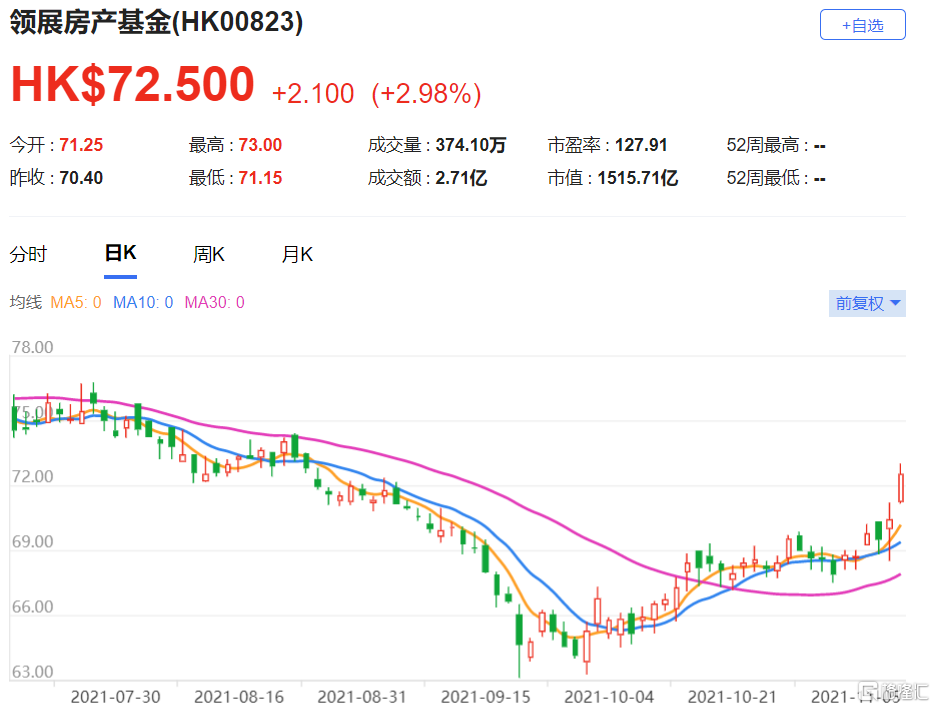The height and width of the screenshot is (709, 935).
Task: Click the change amount +2.100
Action: (x=312, y=94)
